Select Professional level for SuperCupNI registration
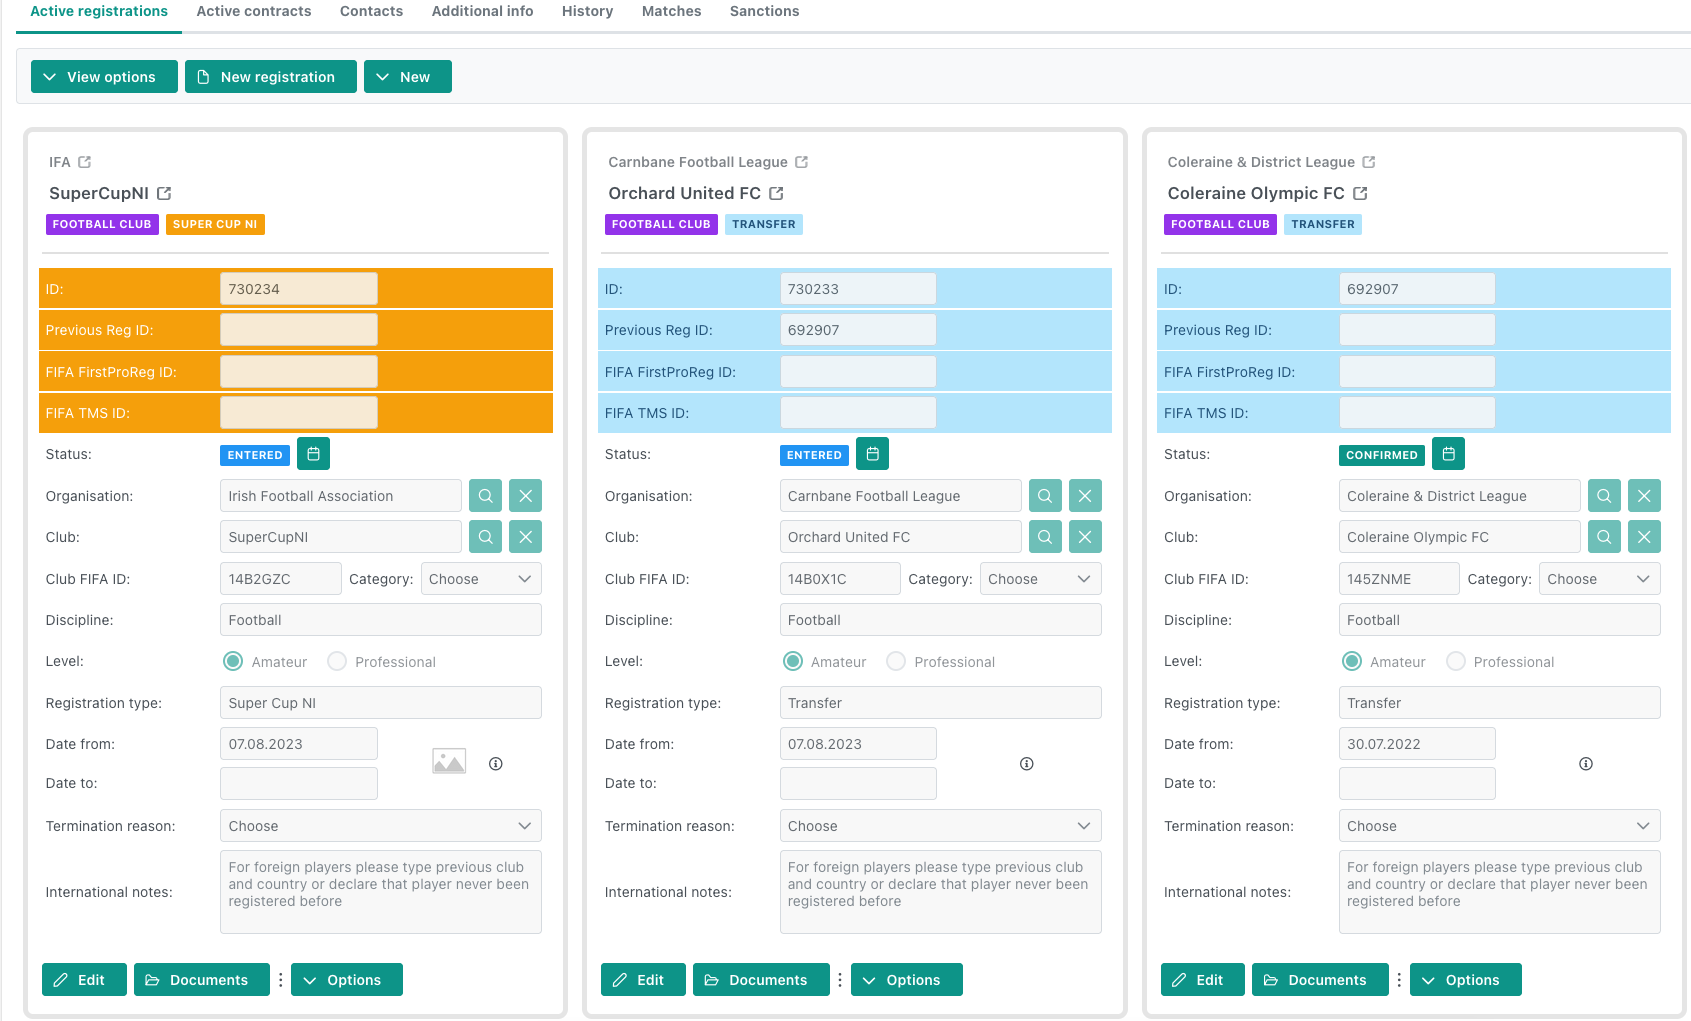Viewport: 1691px width, 1021px height. tap(337, 662)
